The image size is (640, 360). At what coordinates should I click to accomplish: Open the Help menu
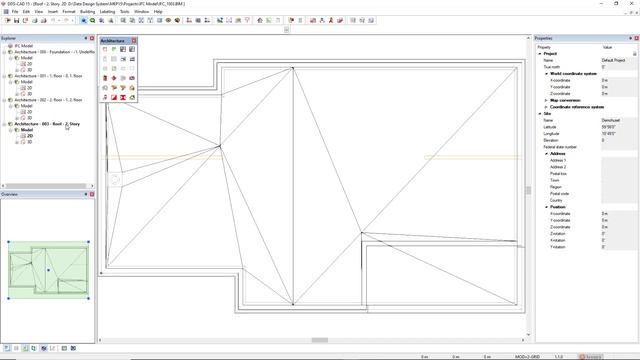point(158,12)
